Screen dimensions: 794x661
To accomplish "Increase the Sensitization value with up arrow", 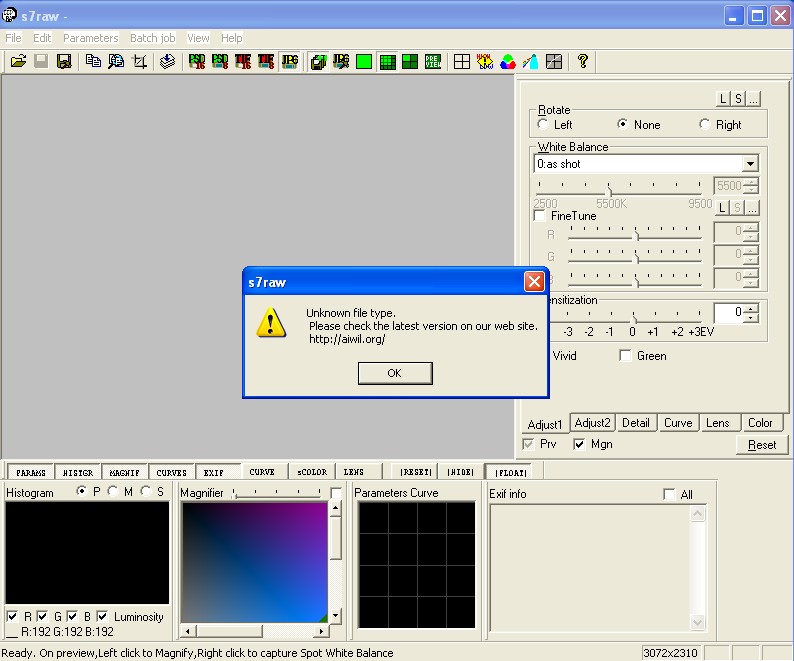I will click(x=751, y=308).
